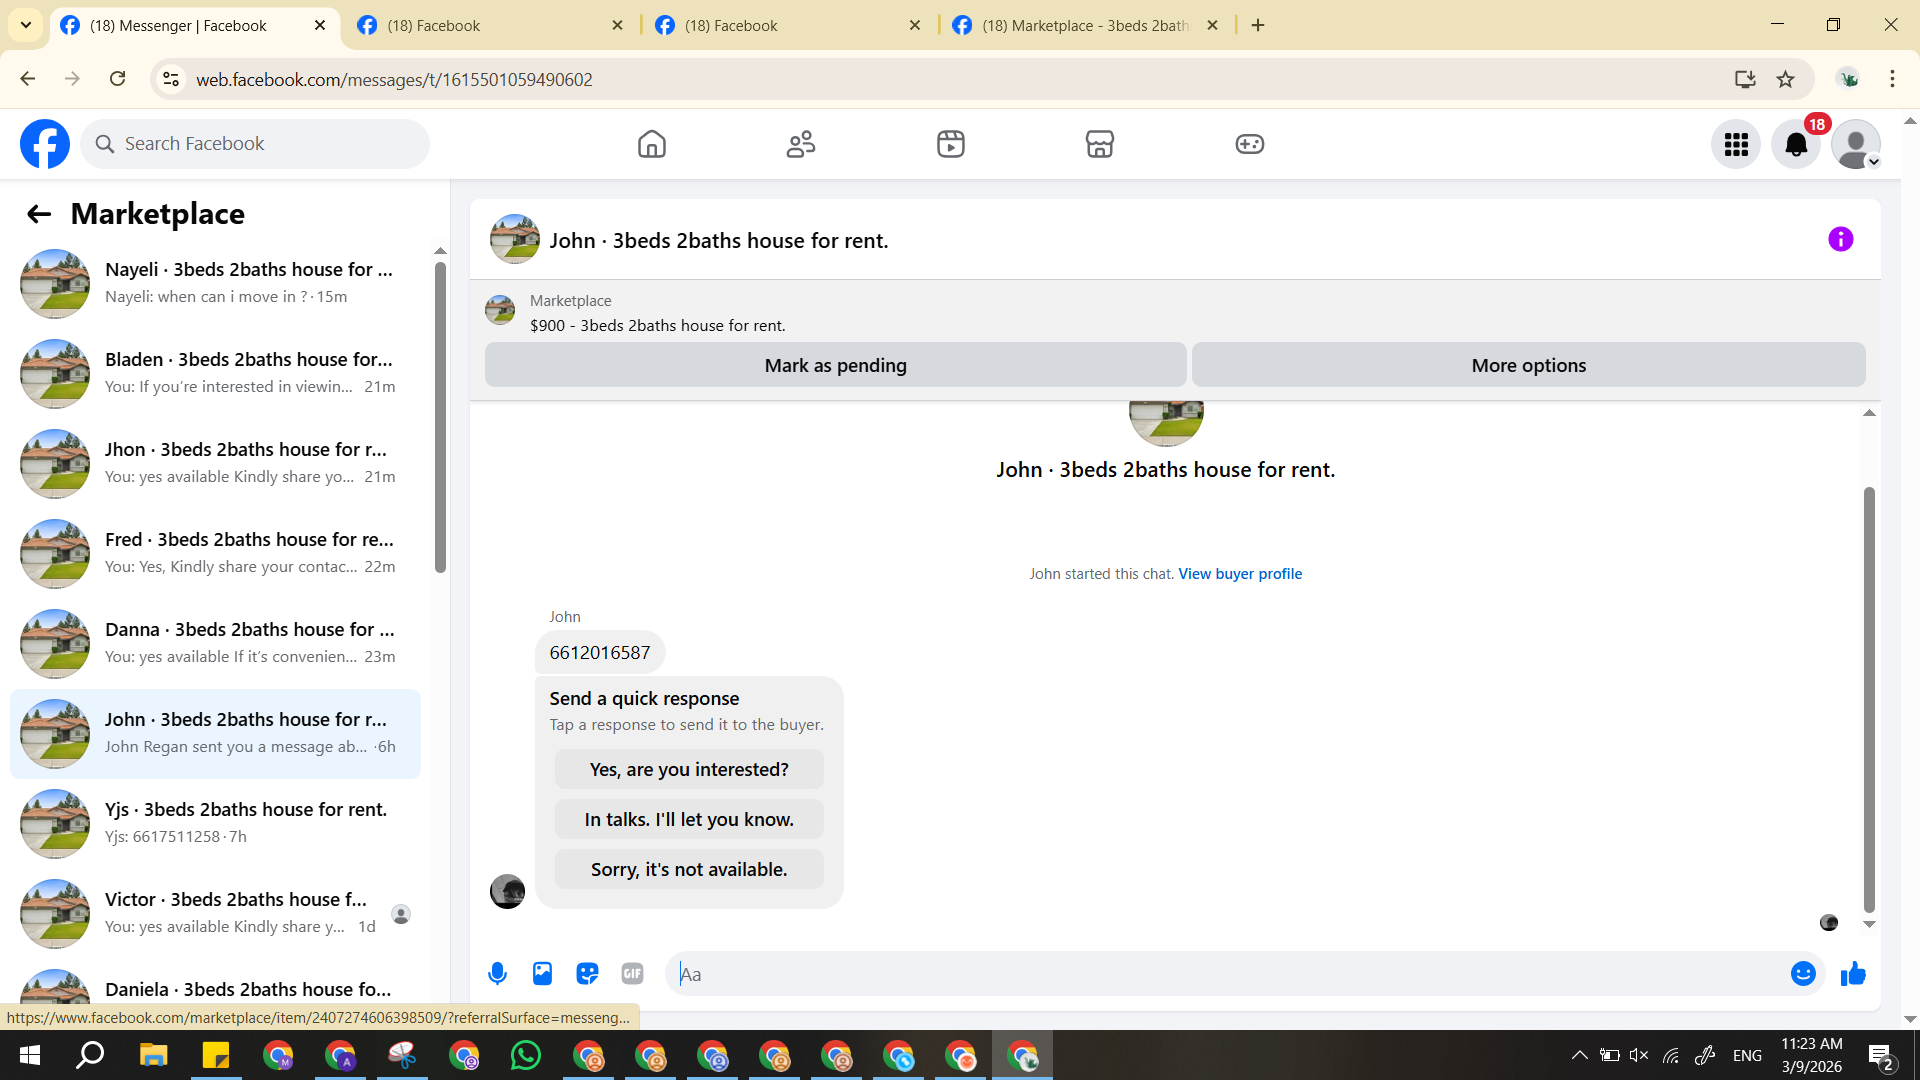Screen dimensions: 1920x1080
Task: Open the GIF picker icon
Action: tap(632, 973)
